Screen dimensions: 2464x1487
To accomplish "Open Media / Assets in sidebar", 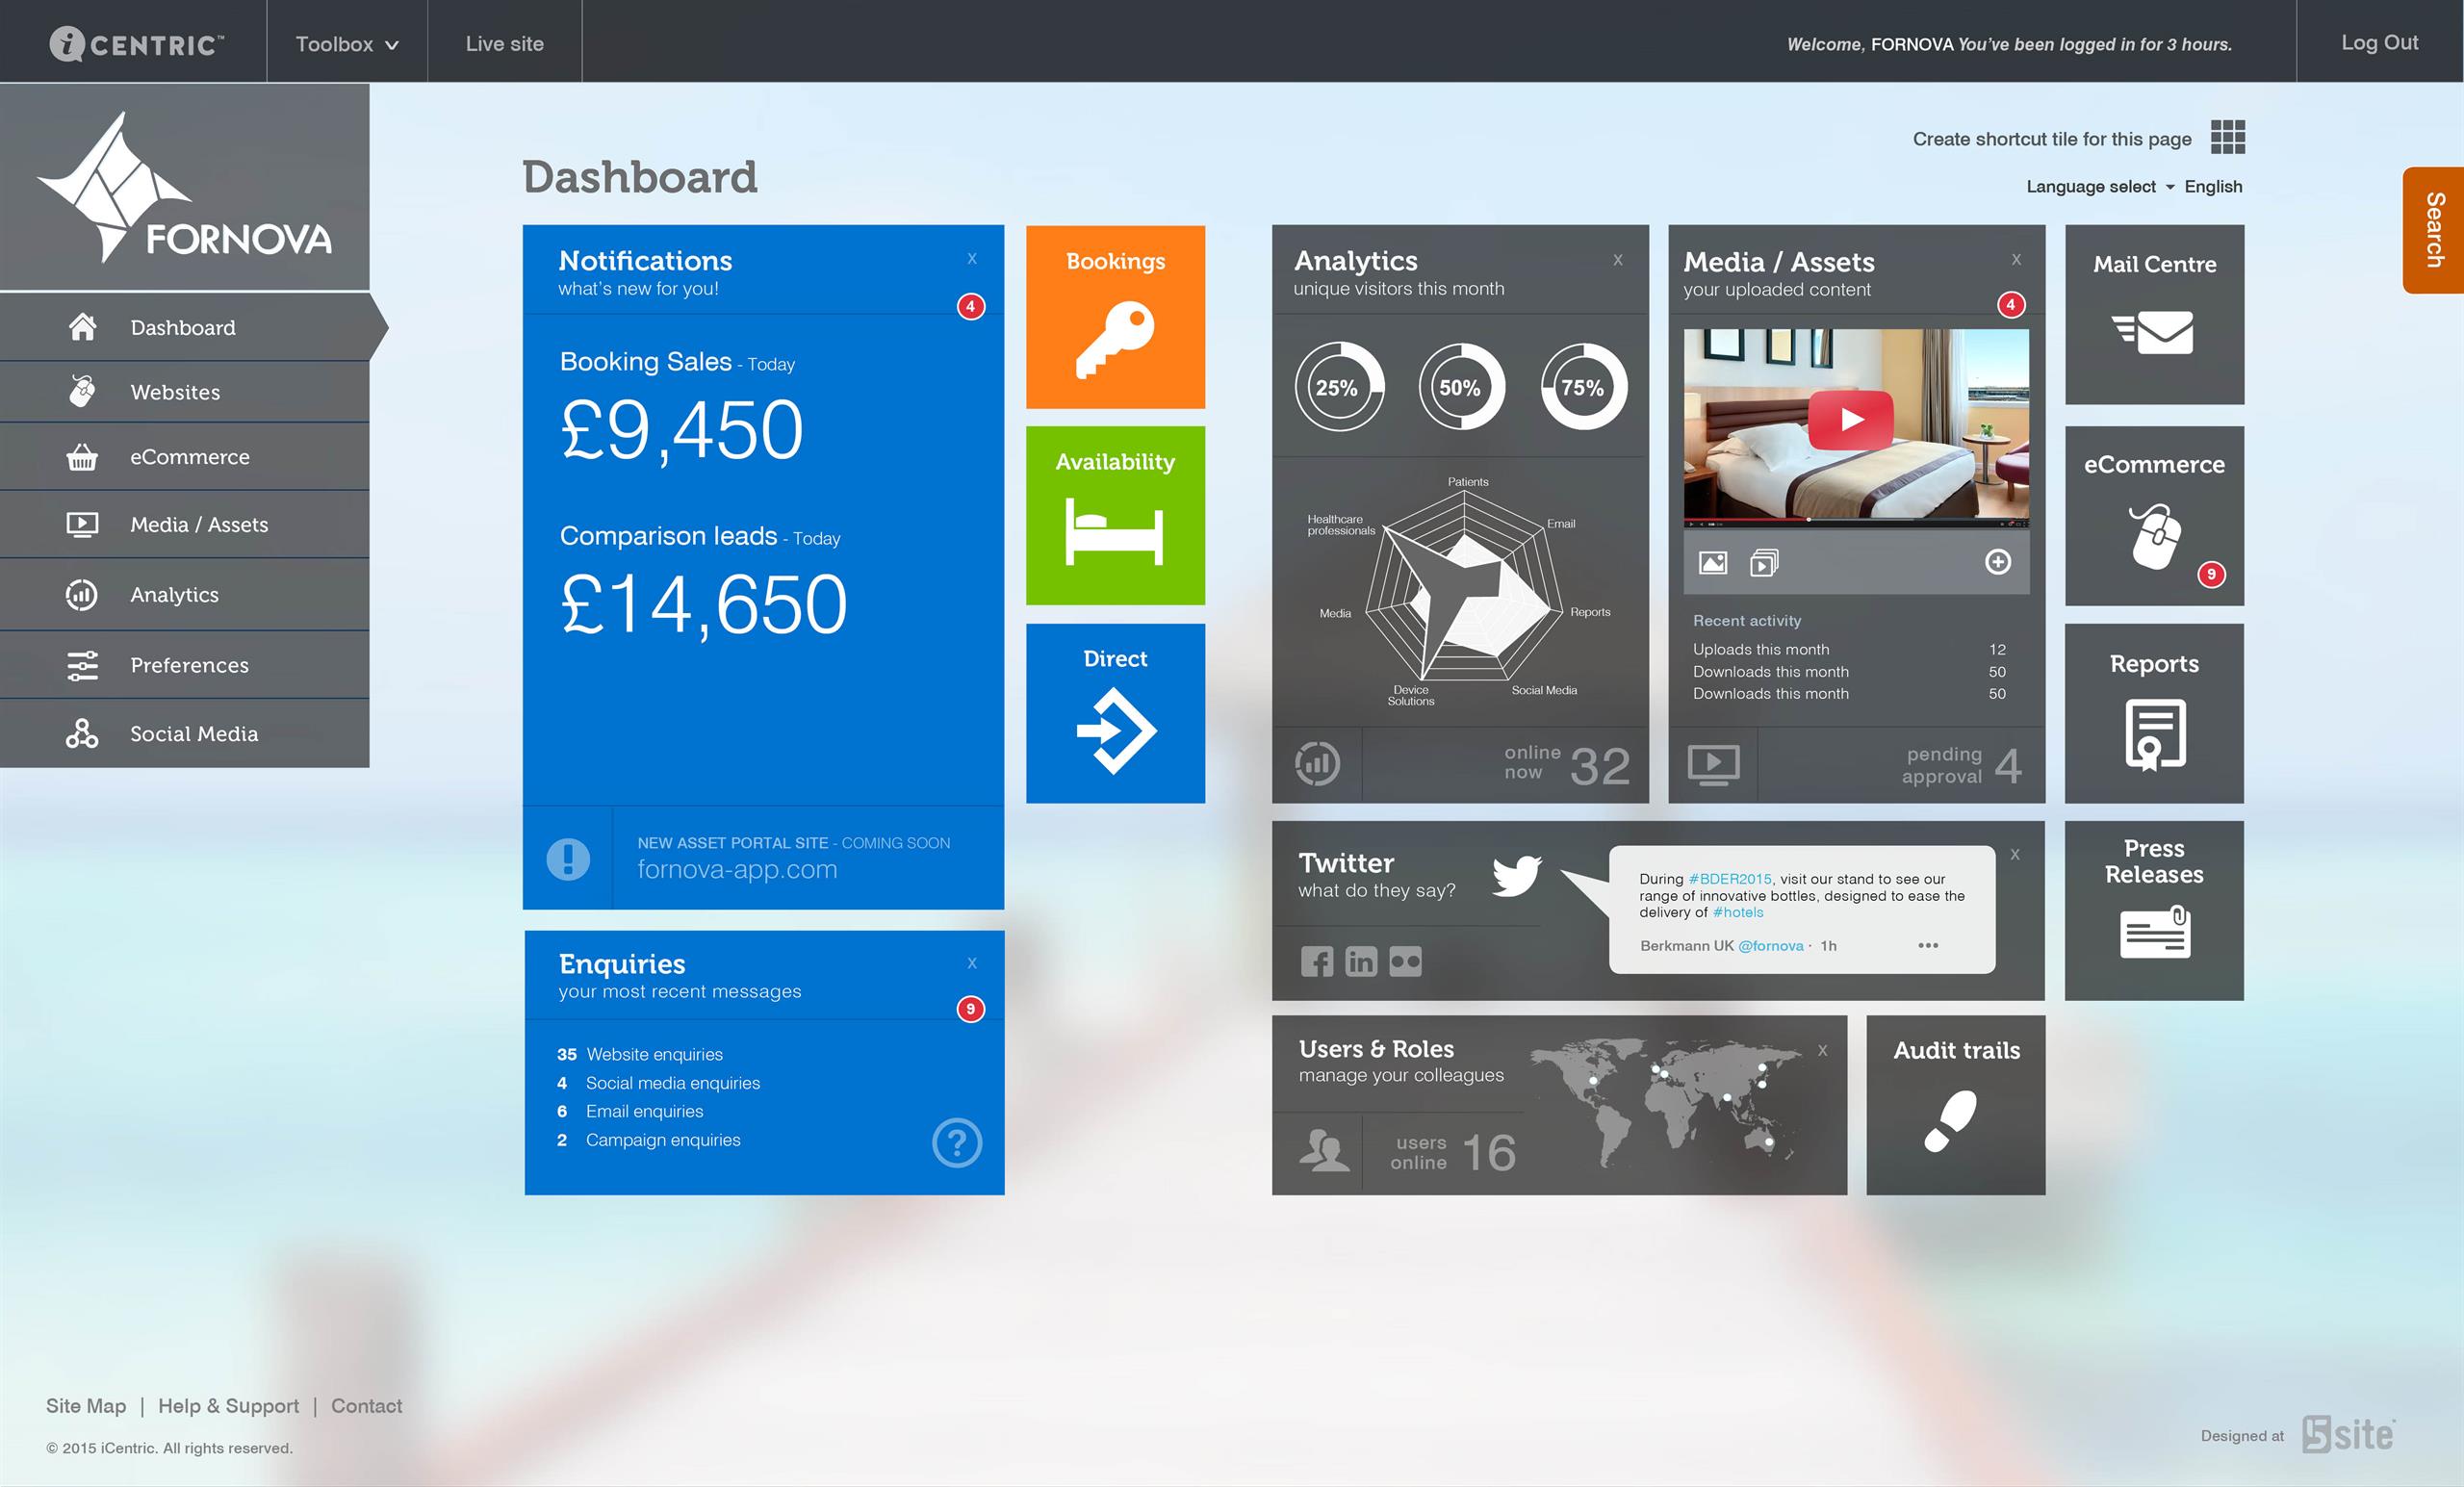I will (185, 524).
